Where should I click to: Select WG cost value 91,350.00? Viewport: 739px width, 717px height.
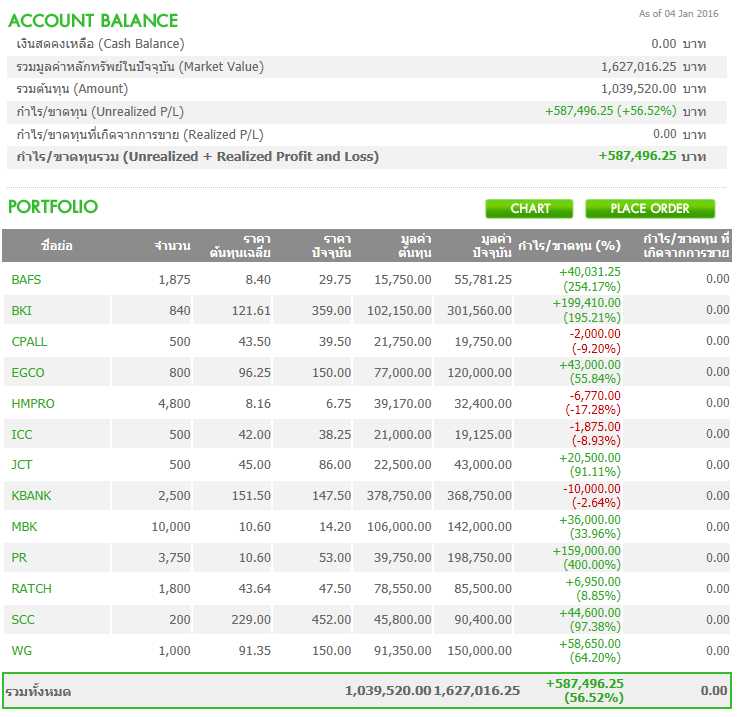402,651
